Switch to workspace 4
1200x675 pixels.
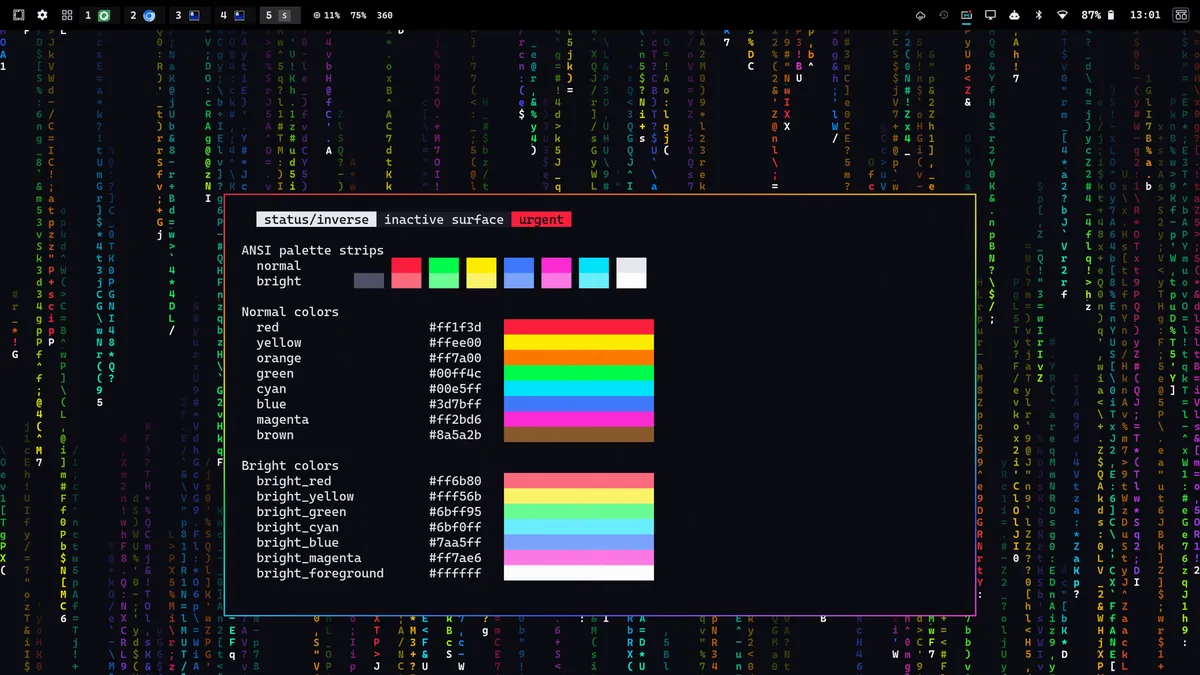coord(233,15)
